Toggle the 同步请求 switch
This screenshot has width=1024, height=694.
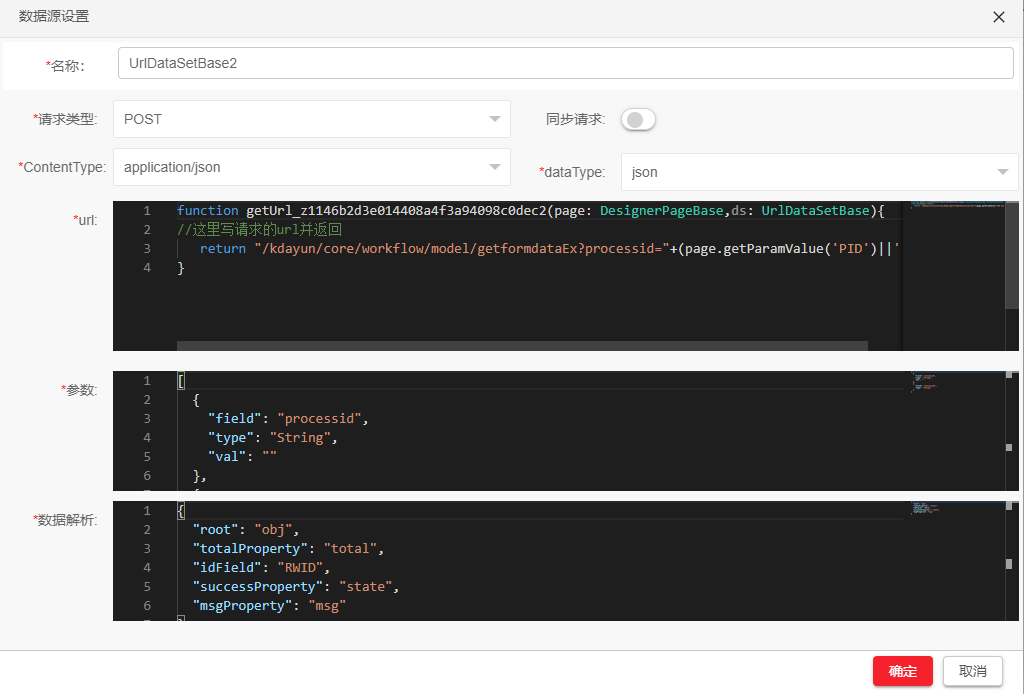coord(638,120)
